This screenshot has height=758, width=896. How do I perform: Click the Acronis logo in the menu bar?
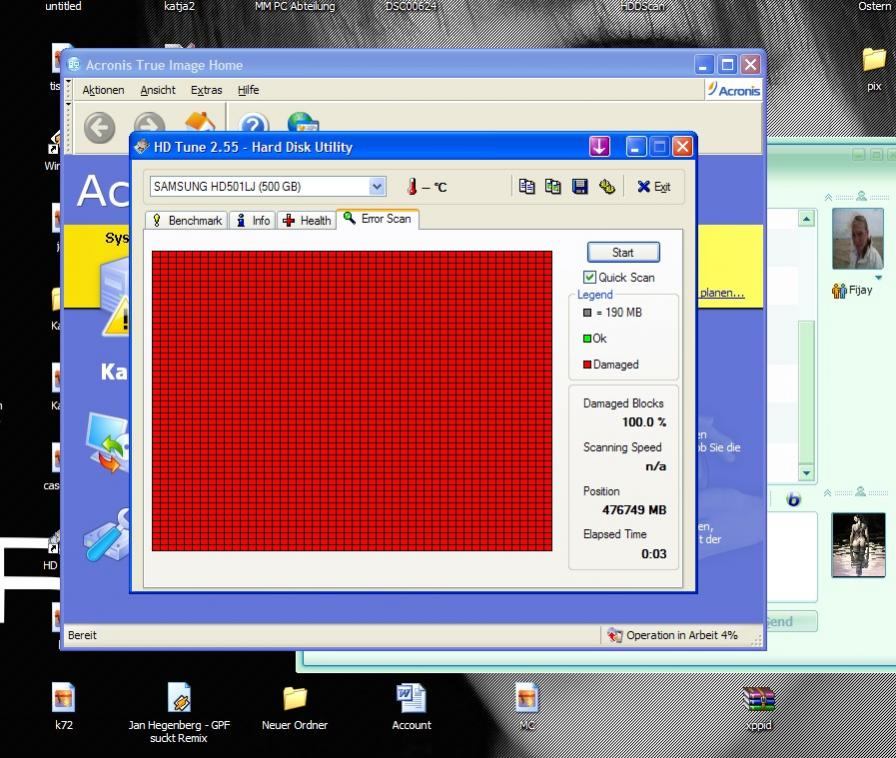point(734,90)
